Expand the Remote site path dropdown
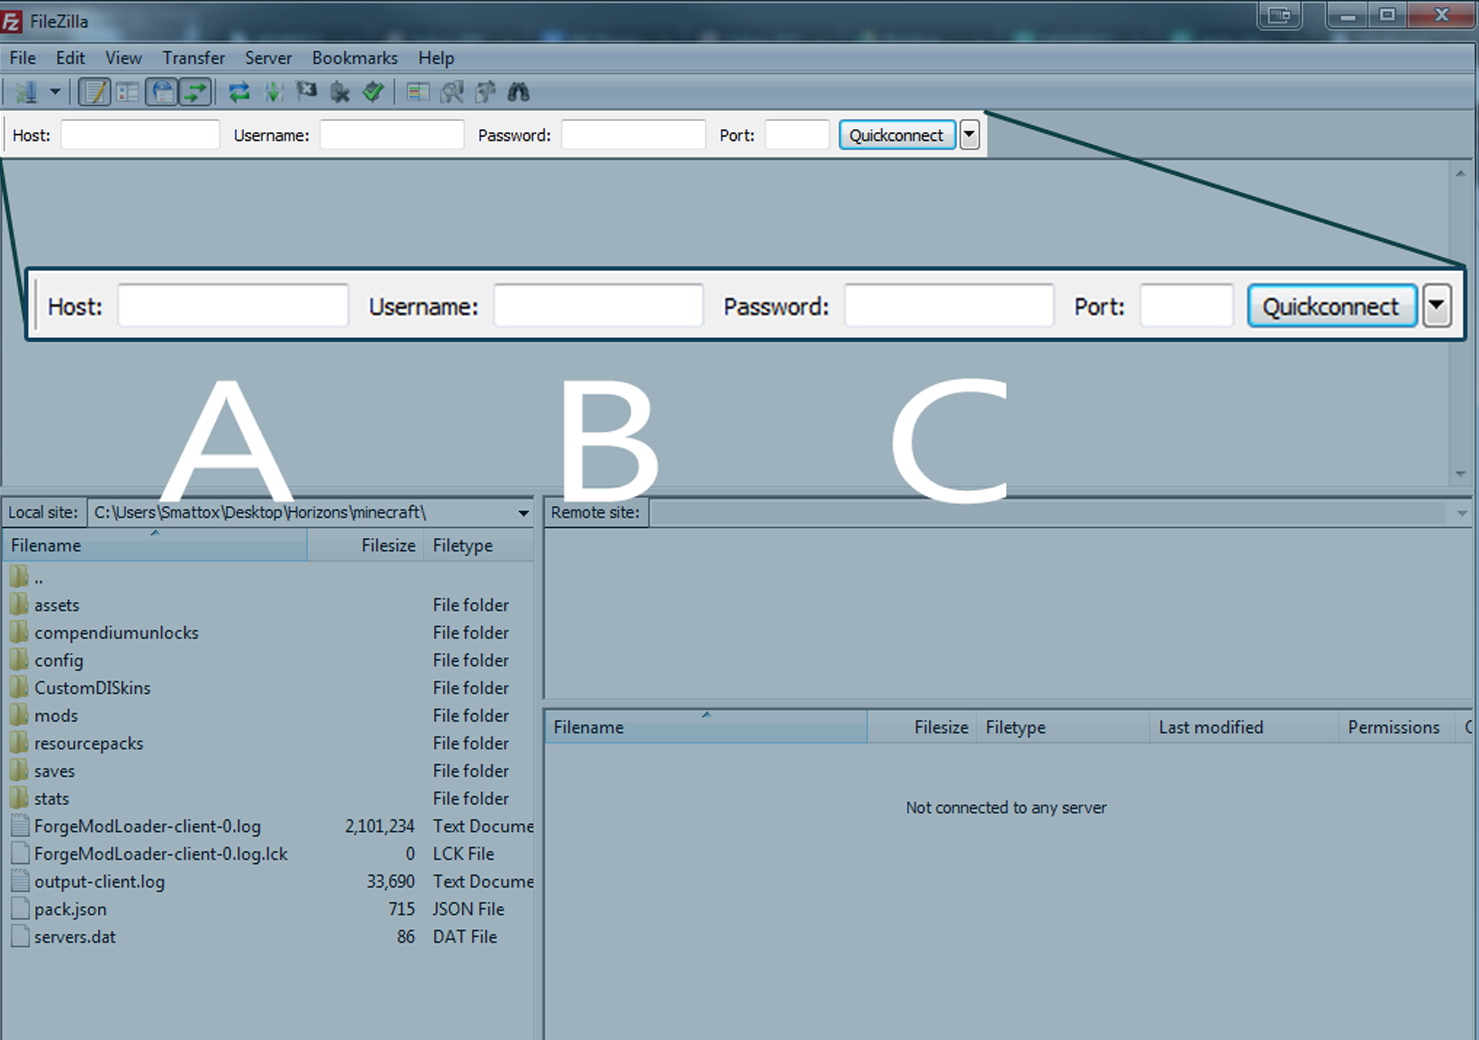The image size is (1479, 1040). point(1462,513)
